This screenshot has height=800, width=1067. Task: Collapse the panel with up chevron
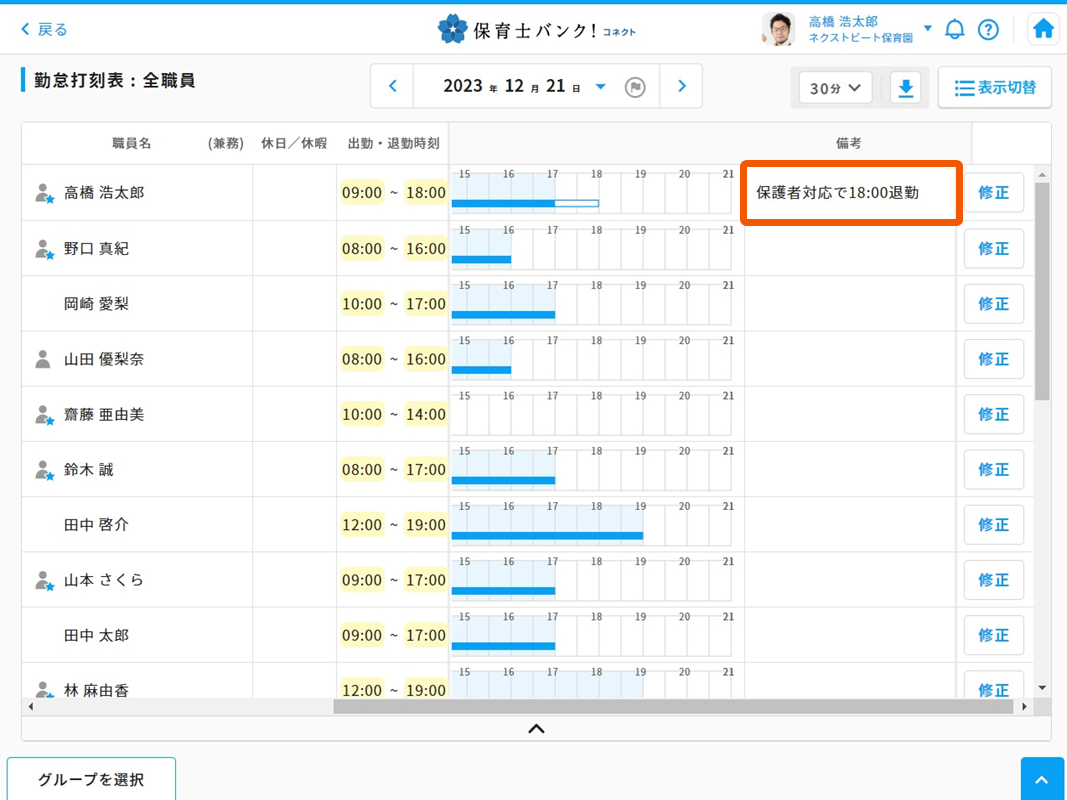(x=536, y=729)
